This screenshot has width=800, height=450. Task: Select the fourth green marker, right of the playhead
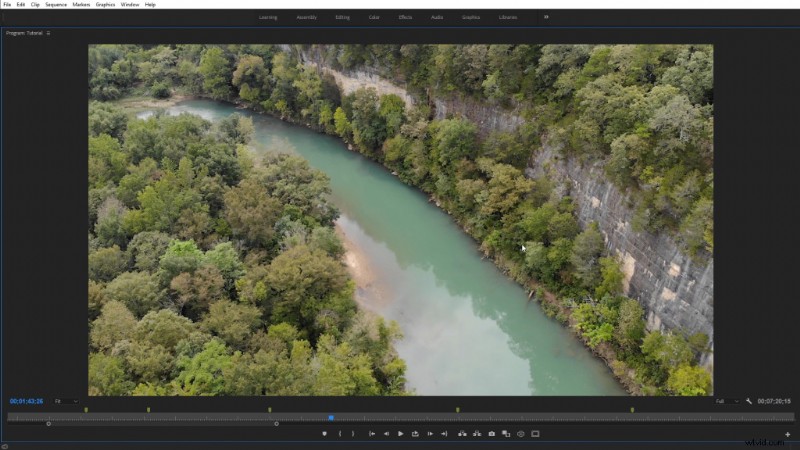(x=458, y=410)
